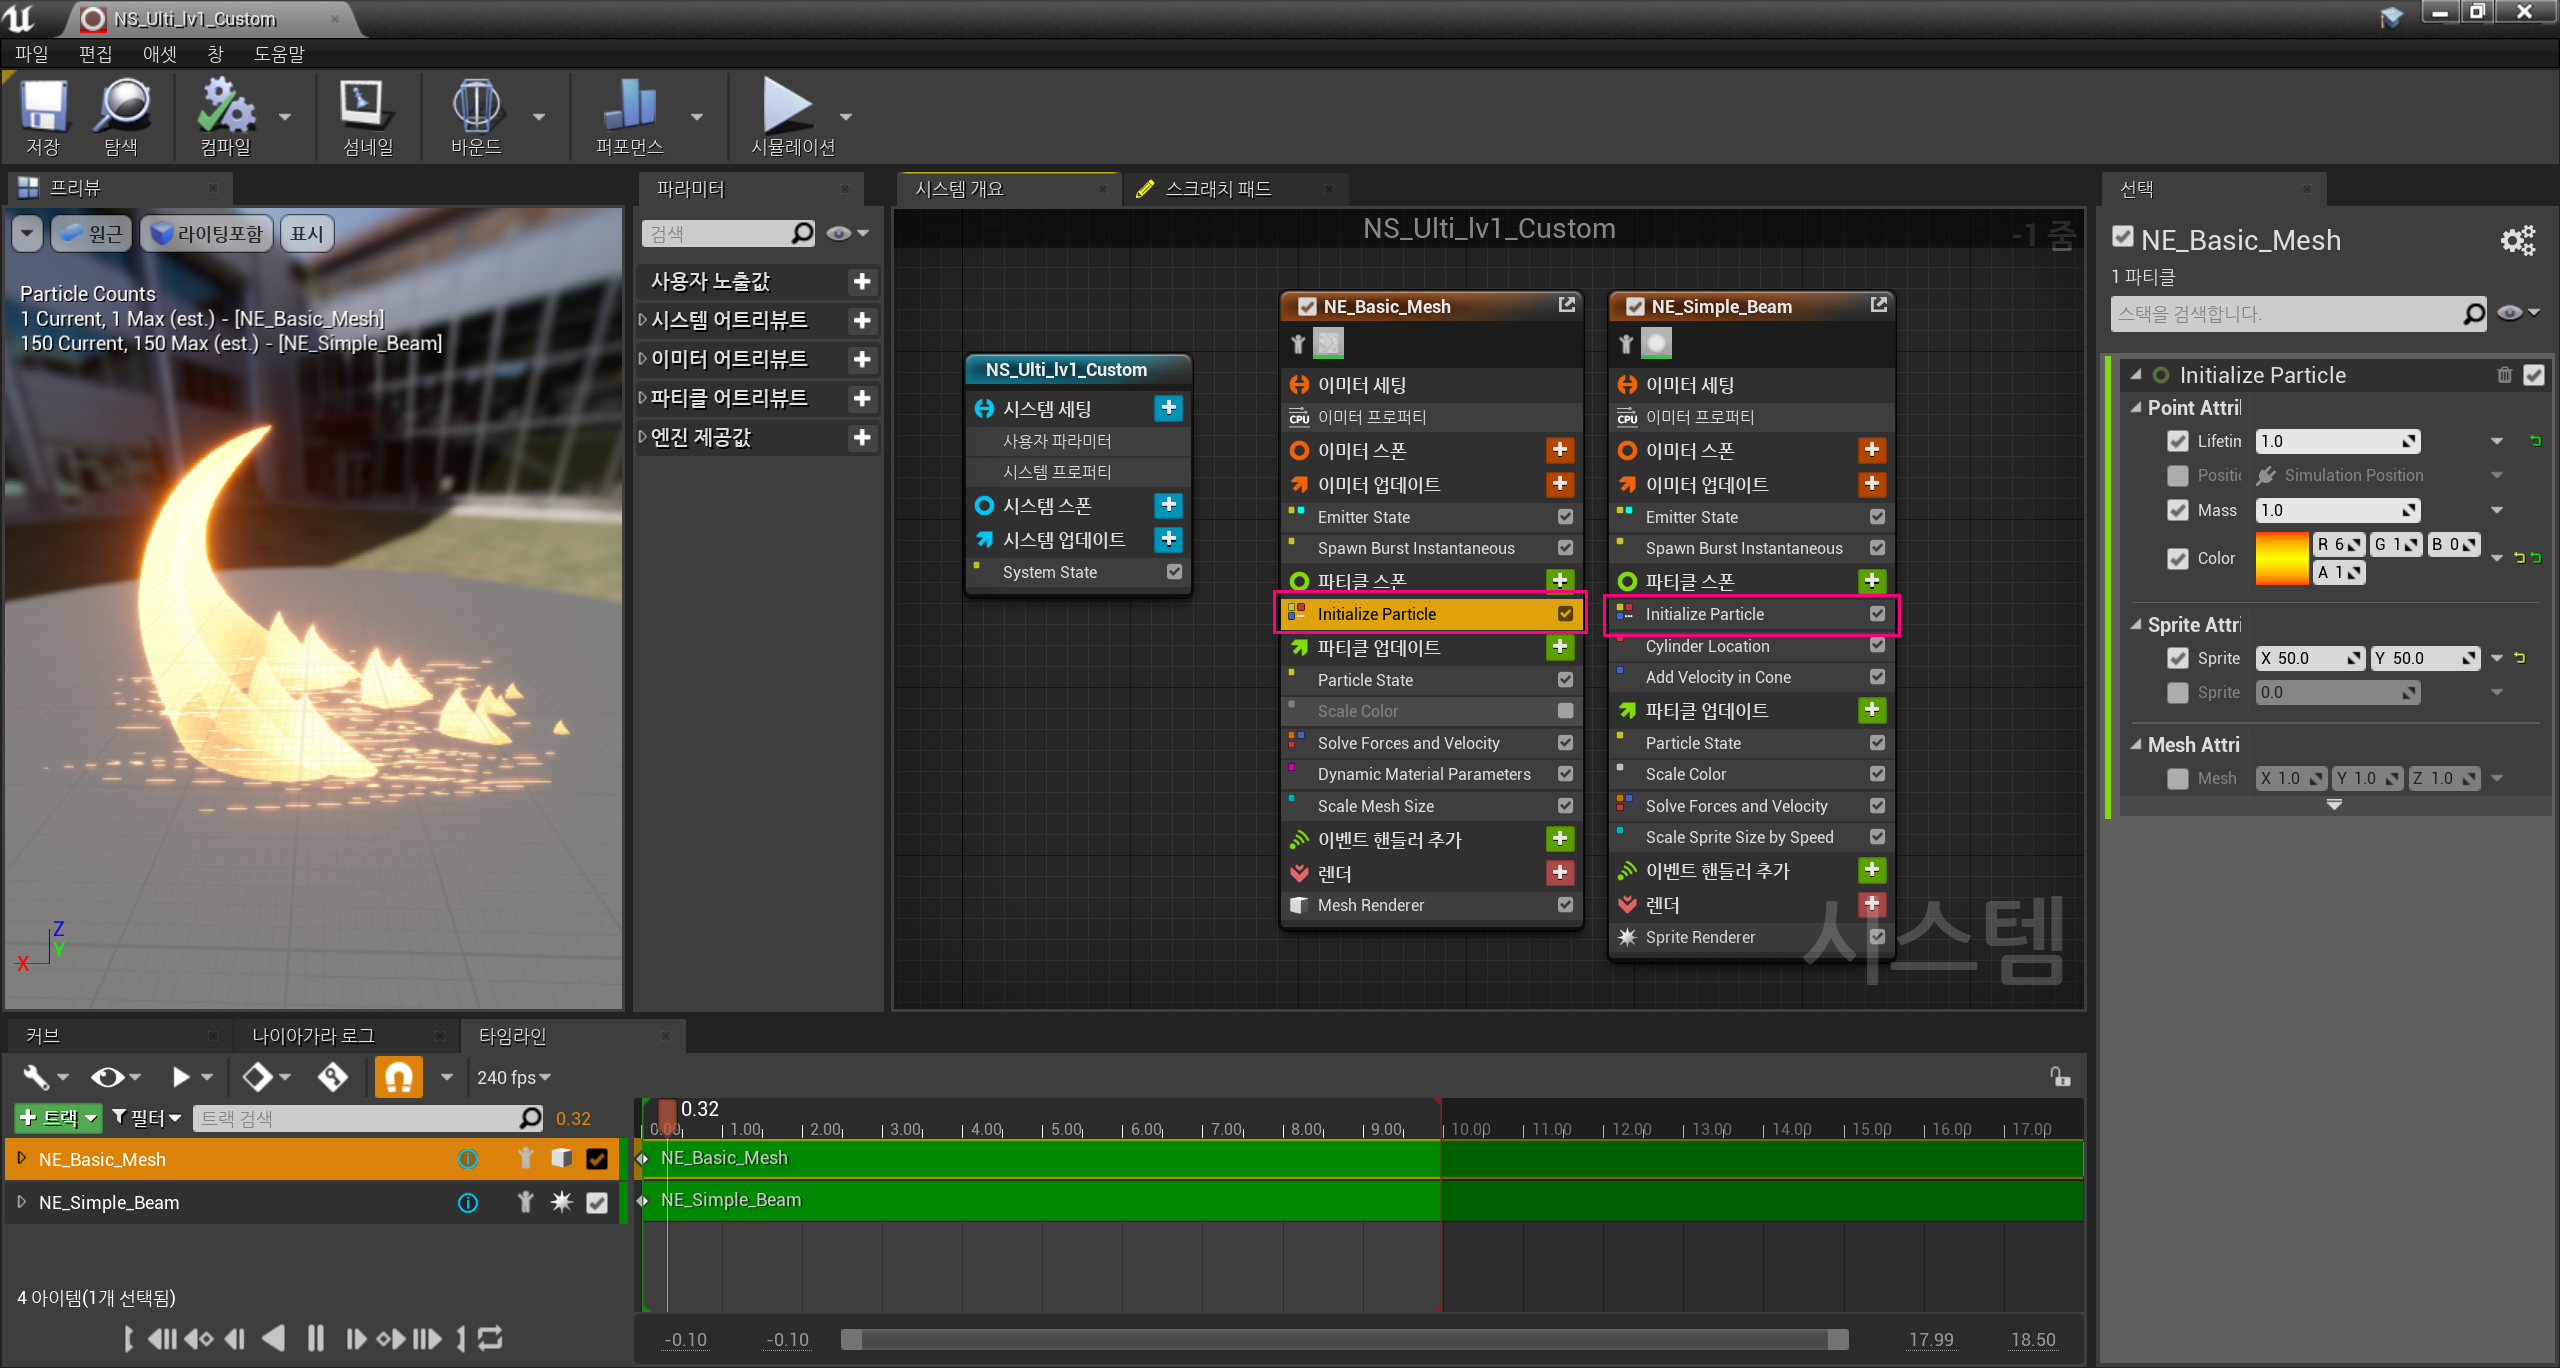Click the 라이팅포함 viewport button
Viewport: 2560px width, 1368px height.
coord(207,234)
